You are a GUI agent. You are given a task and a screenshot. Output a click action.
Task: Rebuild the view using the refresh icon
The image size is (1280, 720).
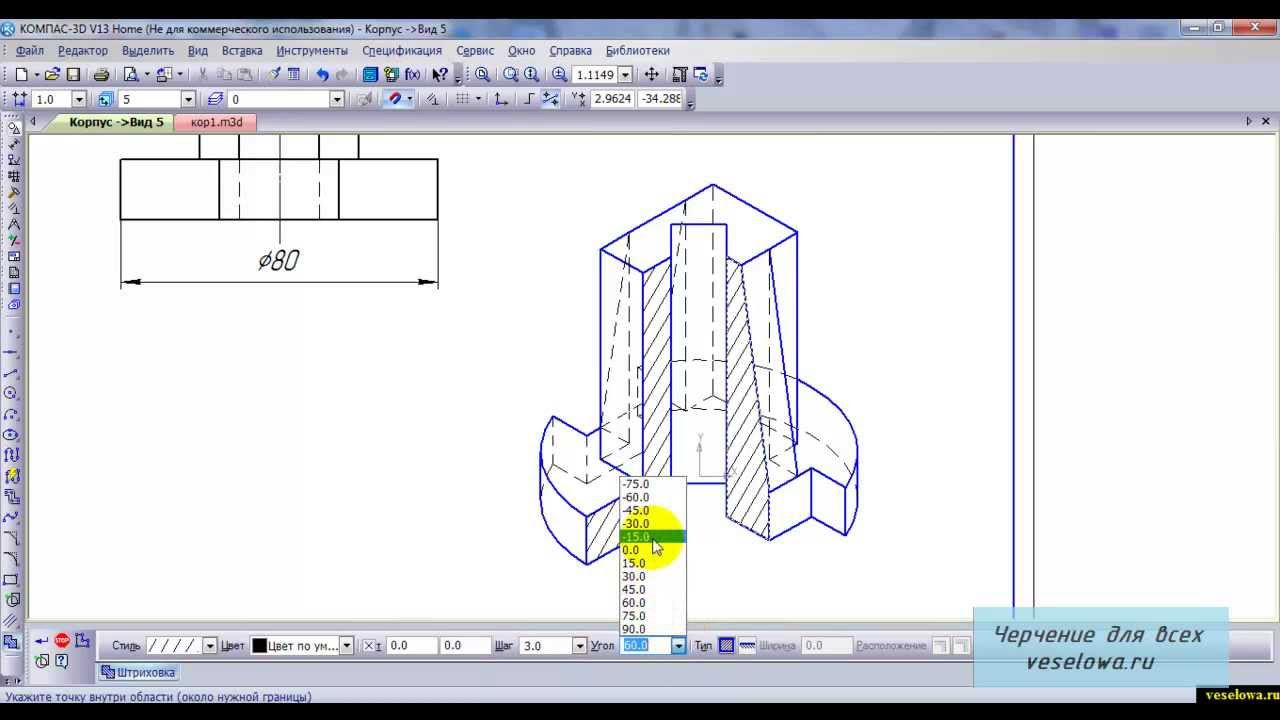pos(701,75)
